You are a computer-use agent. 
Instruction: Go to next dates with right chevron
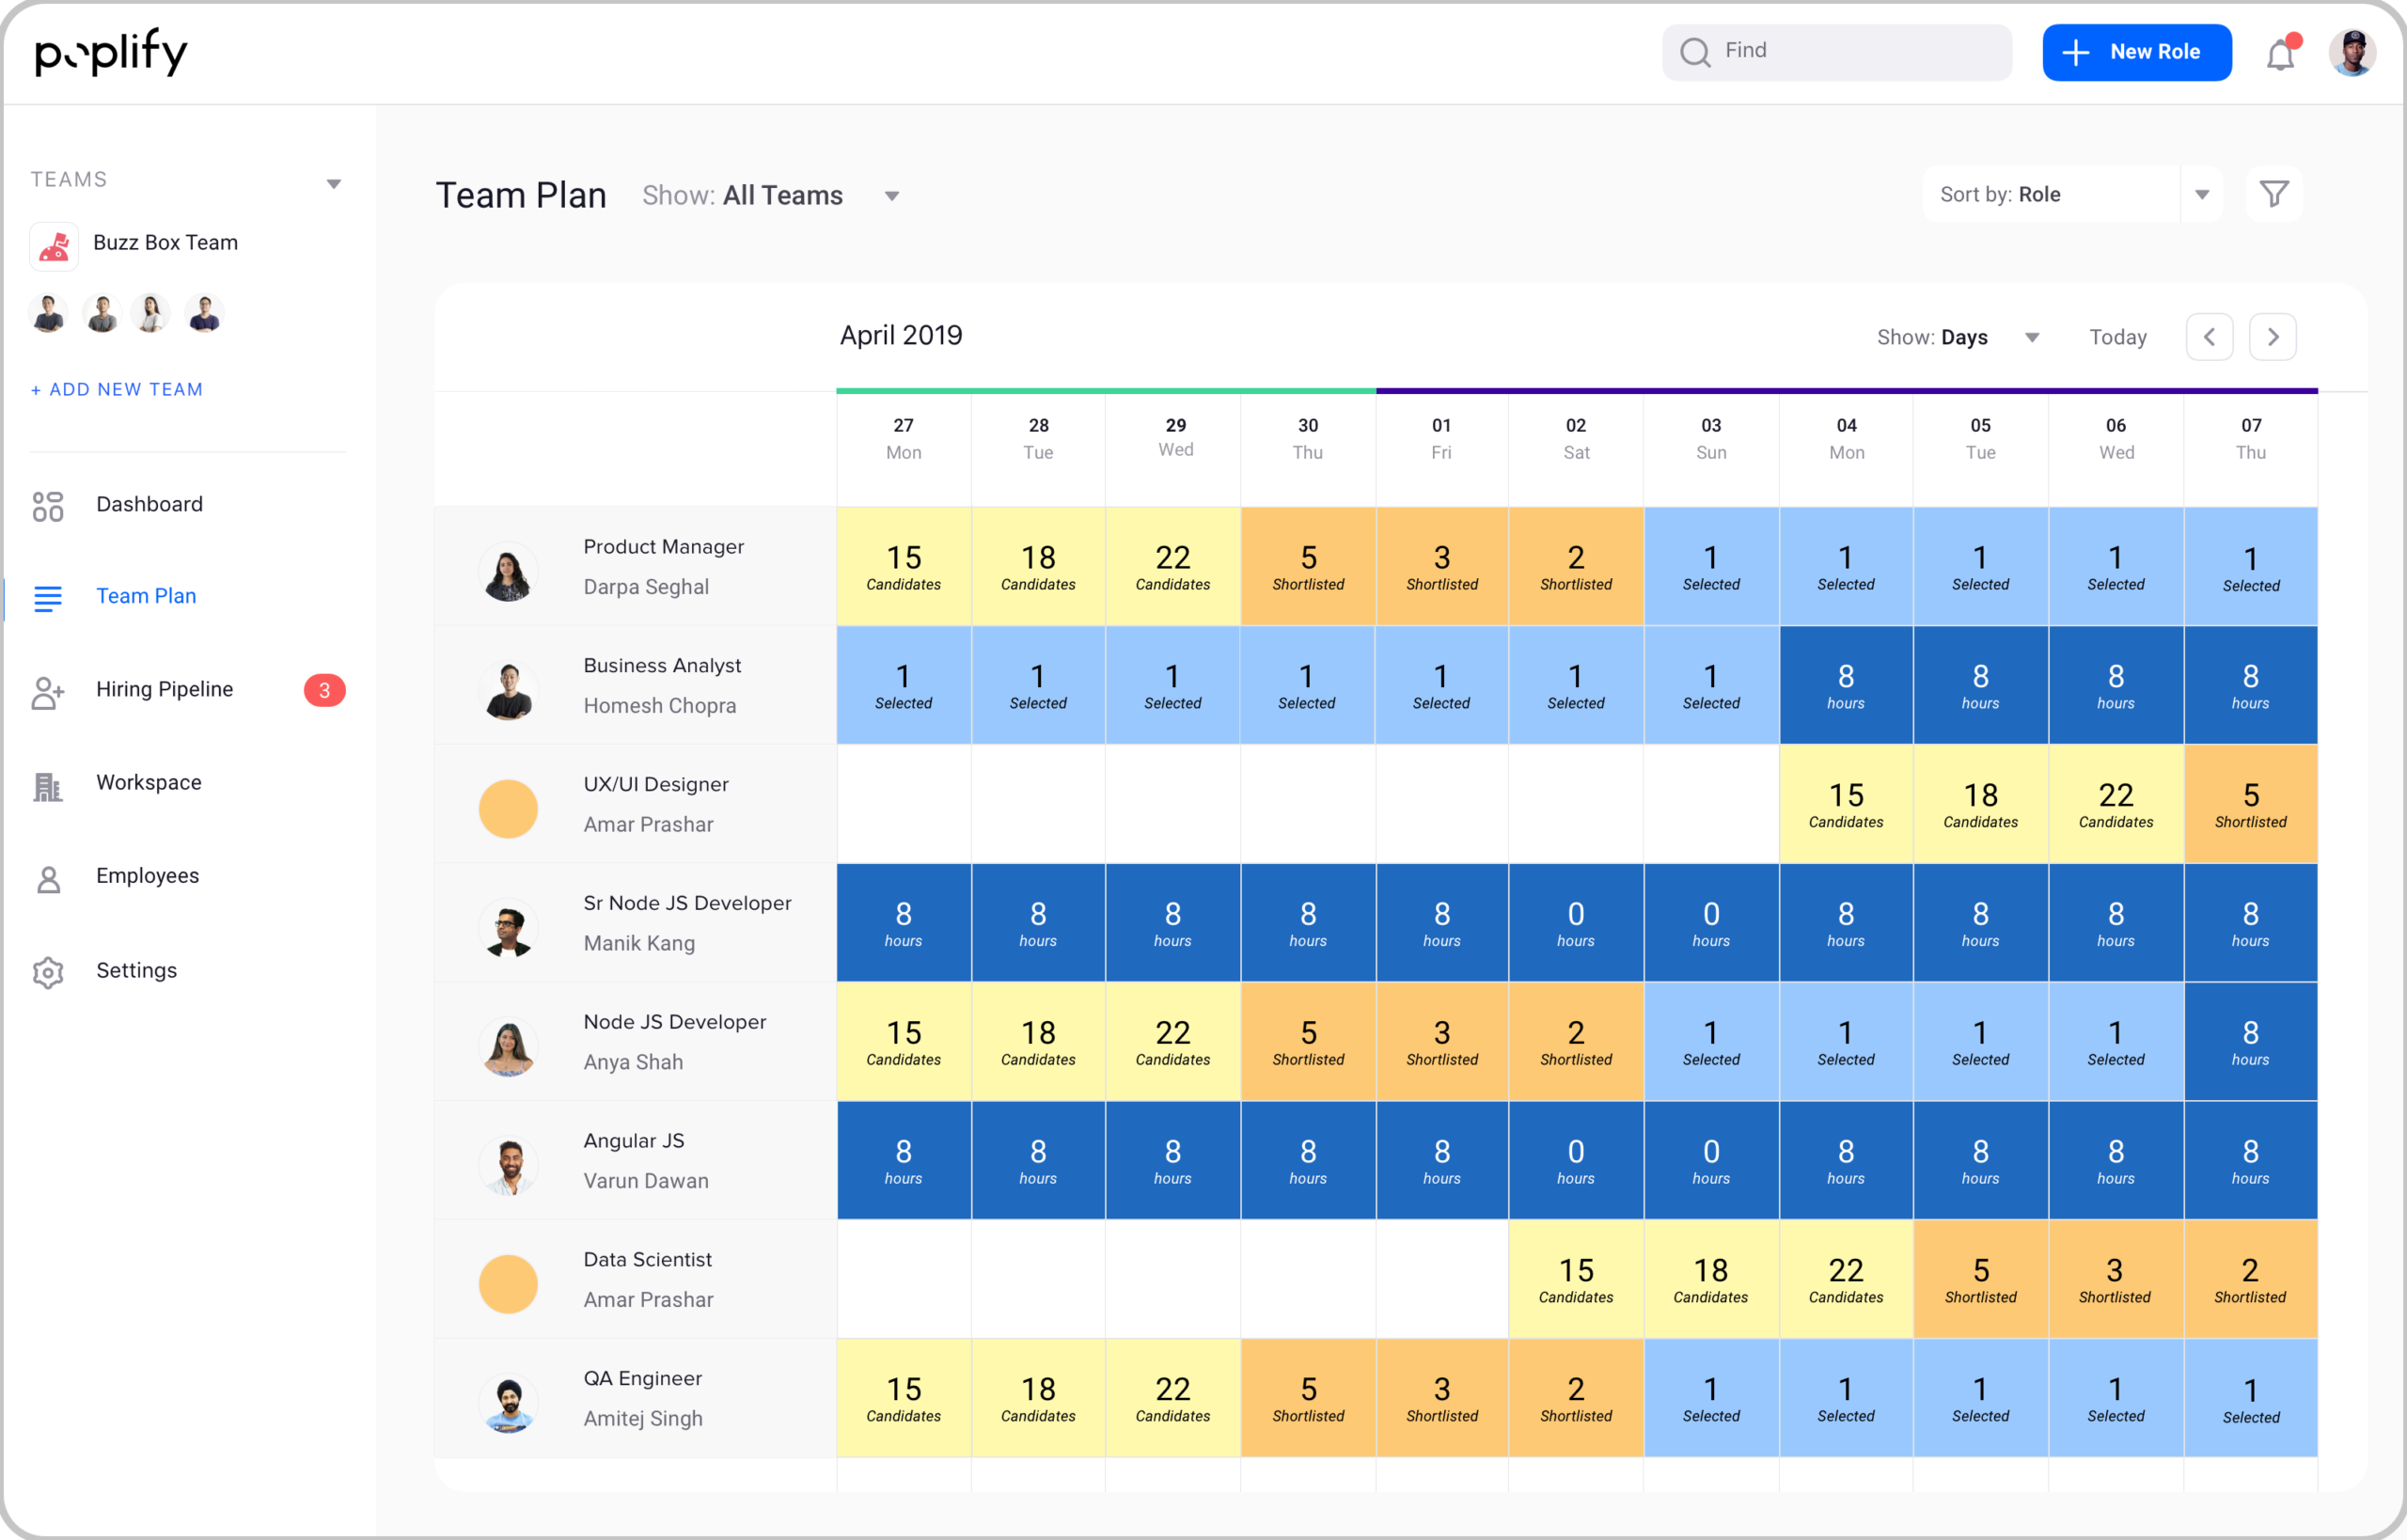coord(2272,337)
